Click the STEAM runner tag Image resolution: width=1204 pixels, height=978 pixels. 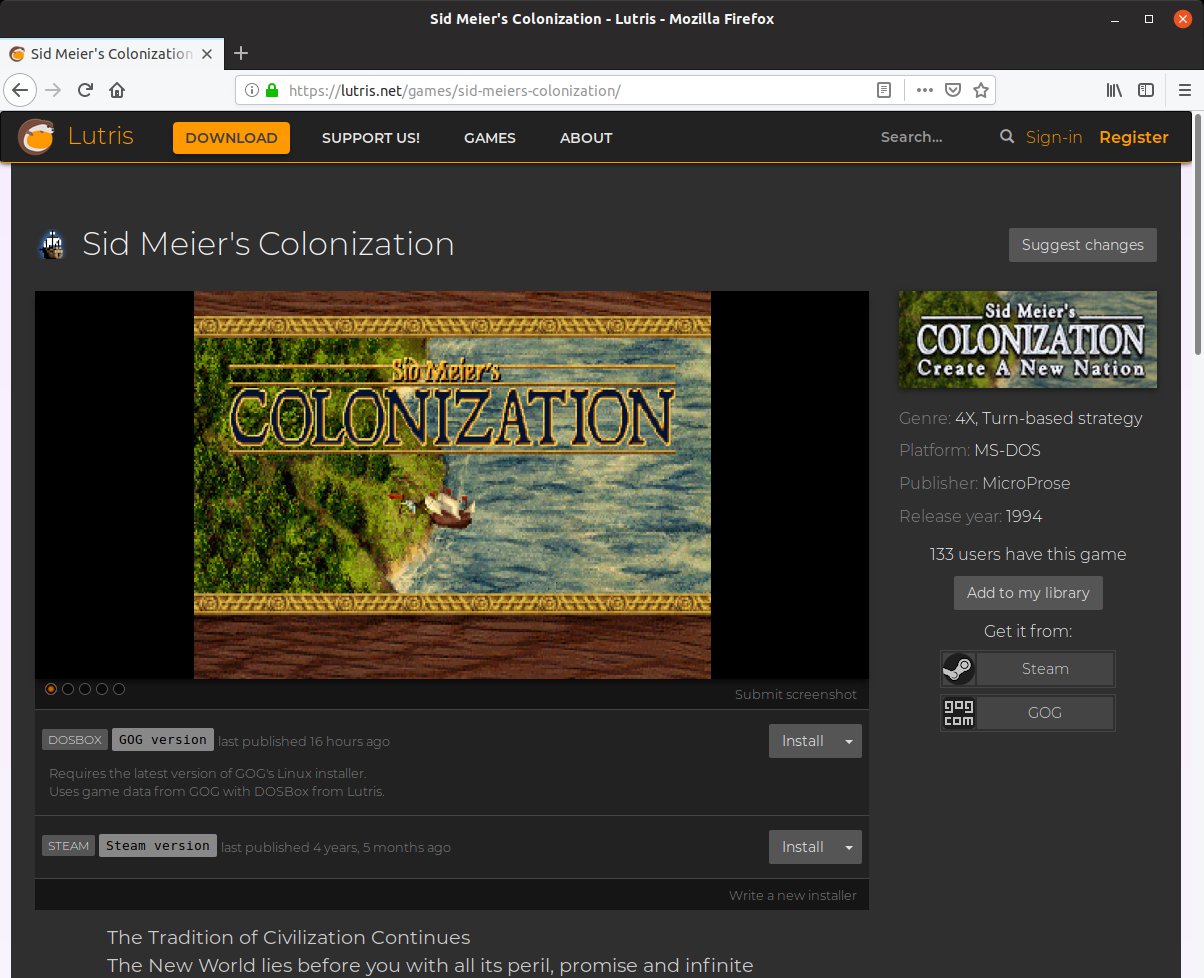coord(68,847)
